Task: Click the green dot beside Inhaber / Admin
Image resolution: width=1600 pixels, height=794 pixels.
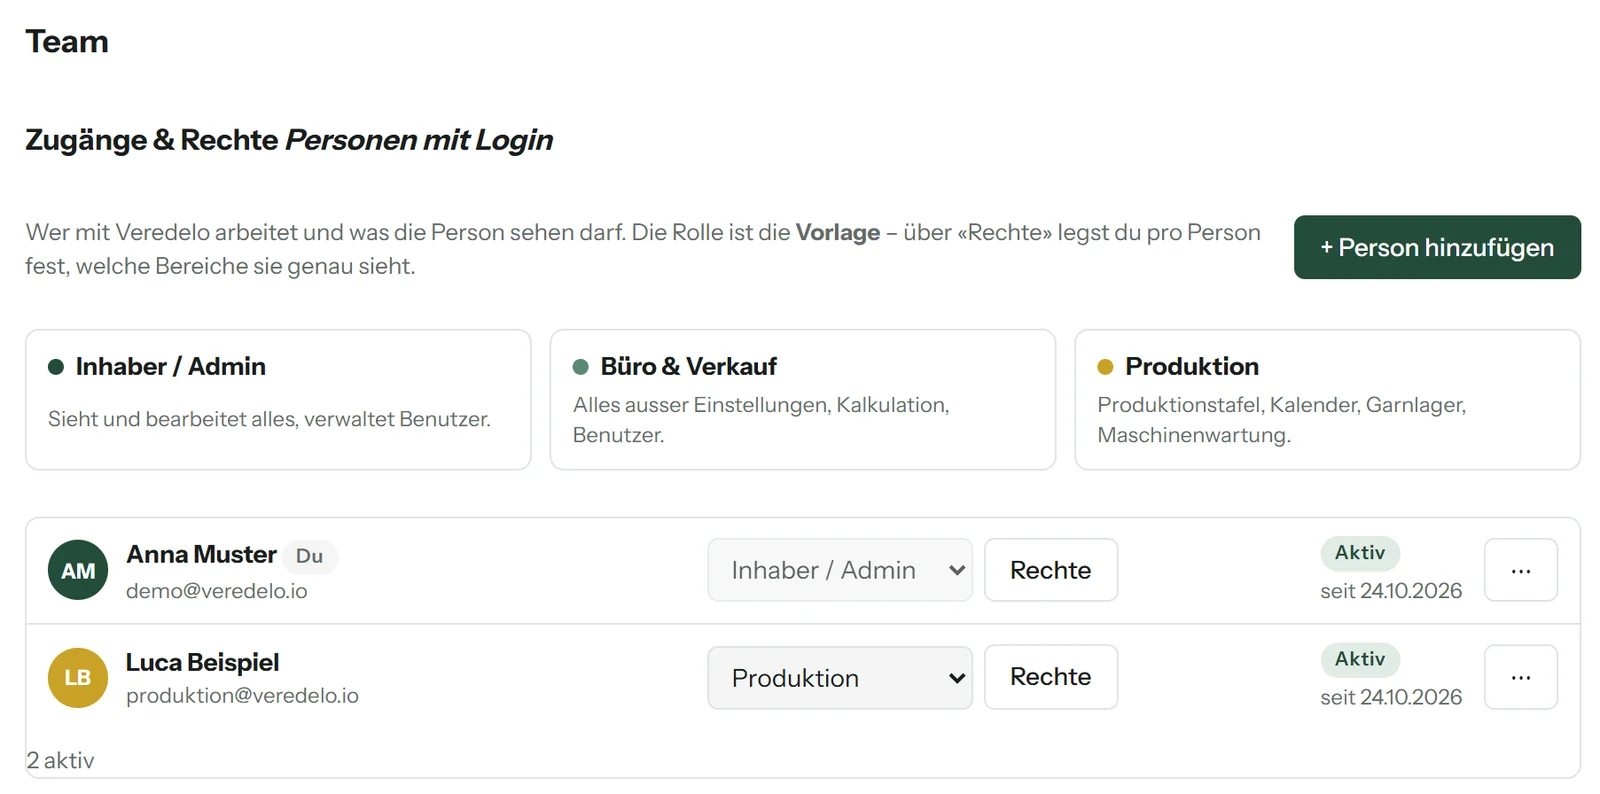Action: 56,367
